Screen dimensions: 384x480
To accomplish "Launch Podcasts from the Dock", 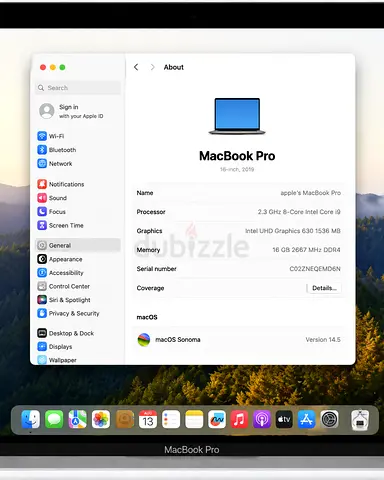I will [262, 419].
